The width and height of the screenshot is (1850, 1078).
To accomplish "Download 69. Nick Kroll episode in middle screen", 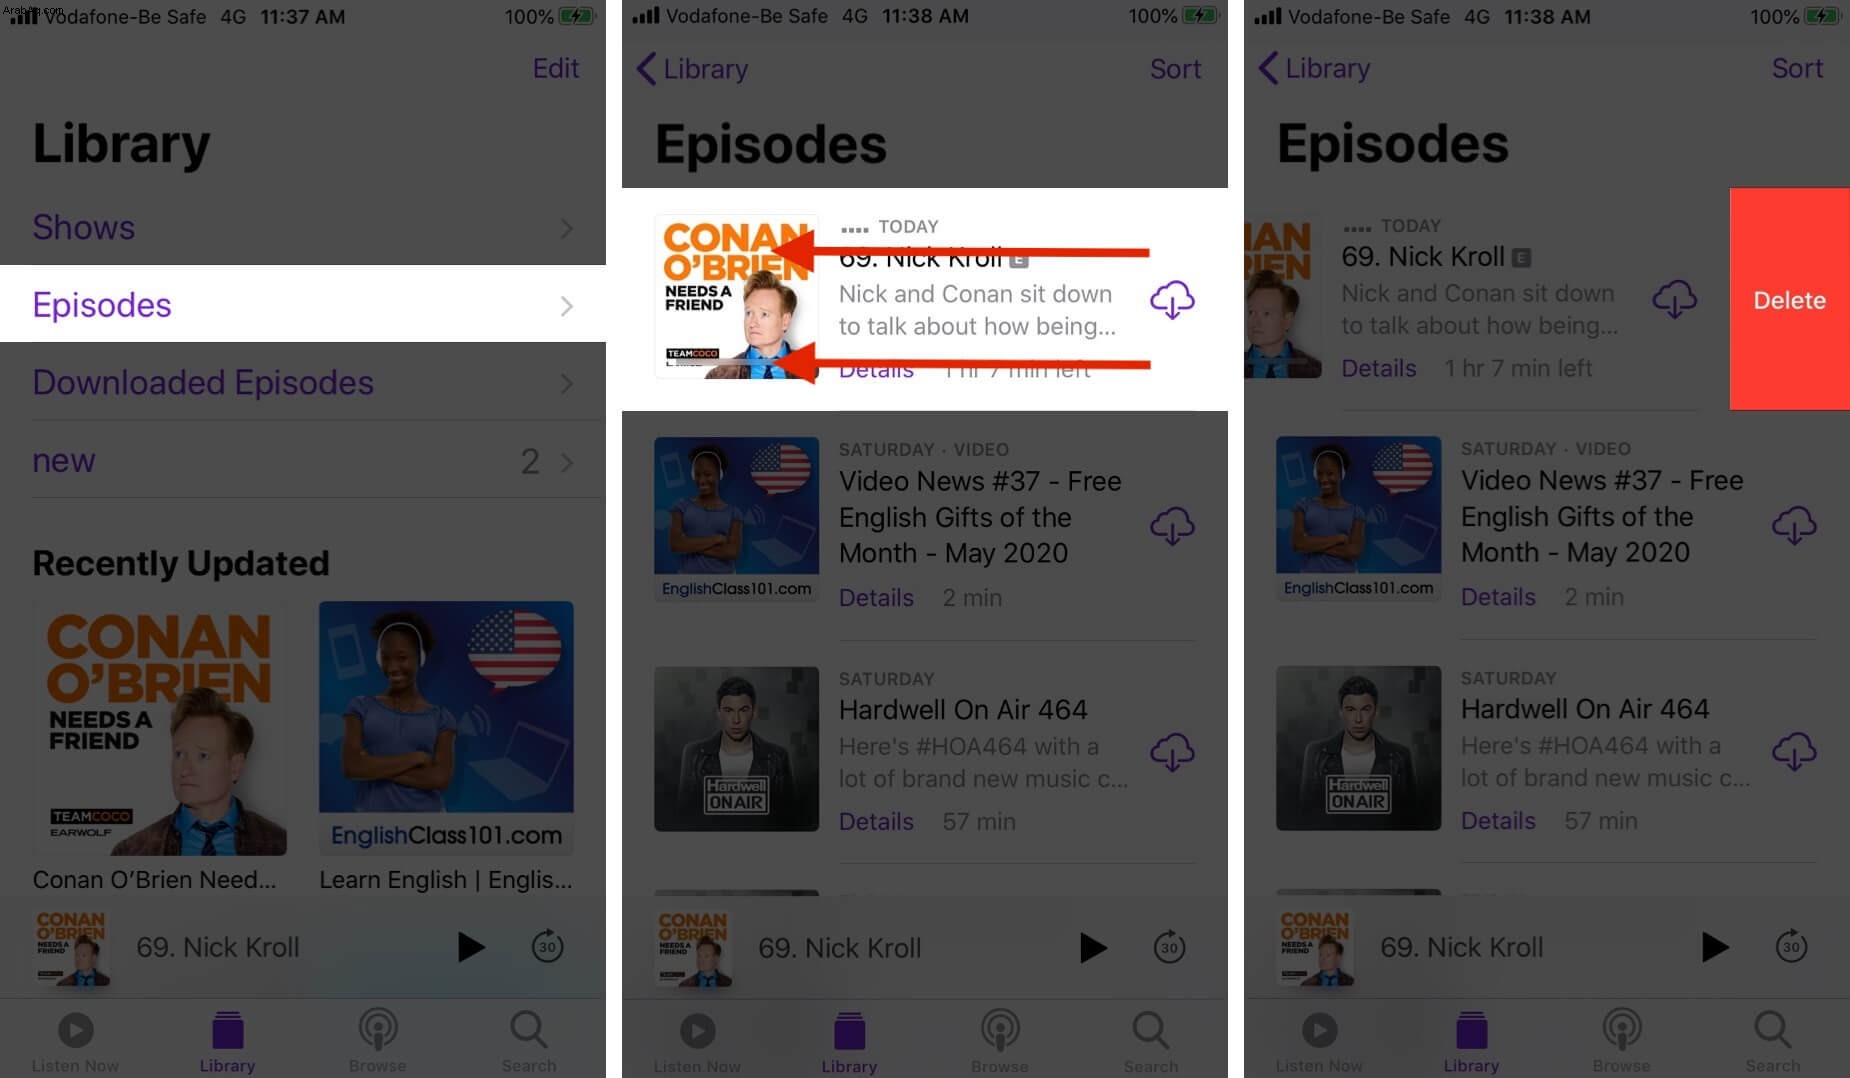I will click(1172, 299).
